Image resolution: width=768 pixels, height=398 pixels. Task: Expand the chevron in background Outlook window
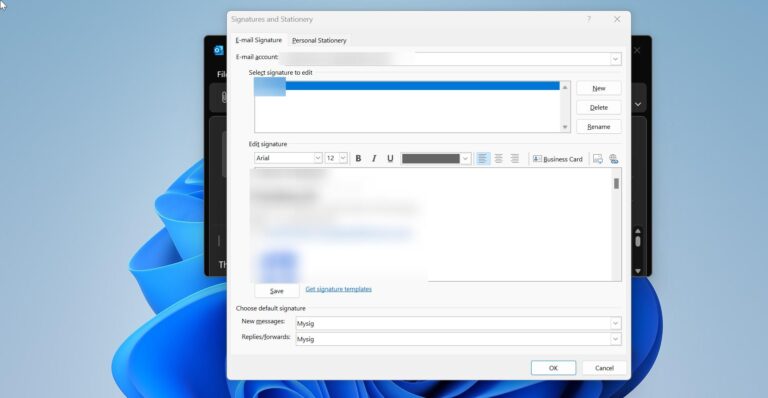(638, 104)
